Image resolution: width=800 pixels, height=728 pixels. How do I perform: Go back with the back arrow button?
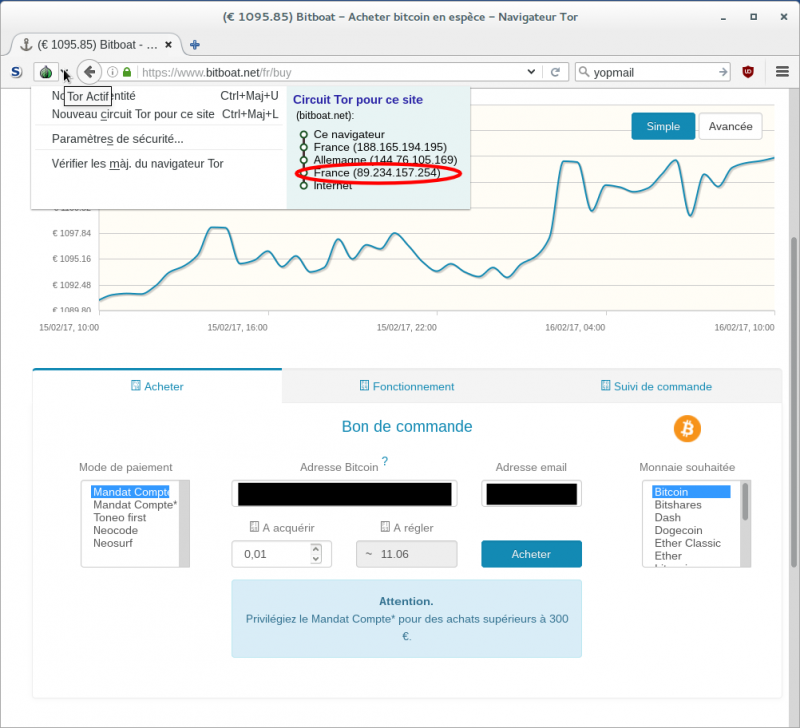[89, 72]
